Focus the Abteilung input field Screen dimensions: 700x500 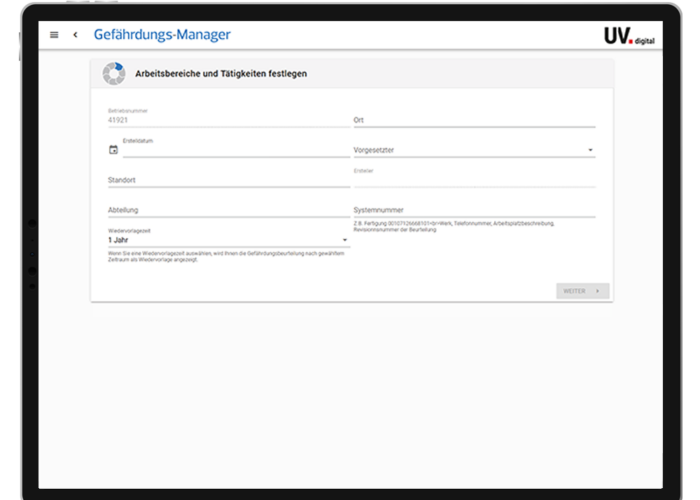229,210
